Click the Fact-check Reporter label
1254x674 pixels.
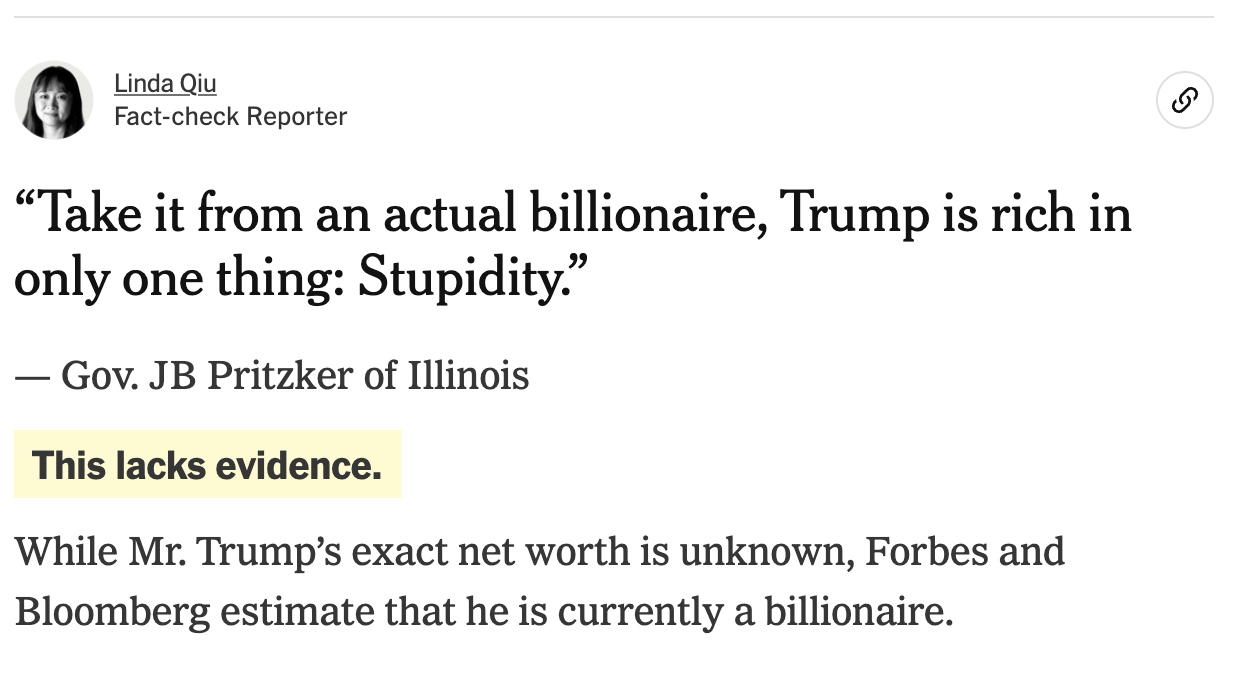(x=231, y=117)
